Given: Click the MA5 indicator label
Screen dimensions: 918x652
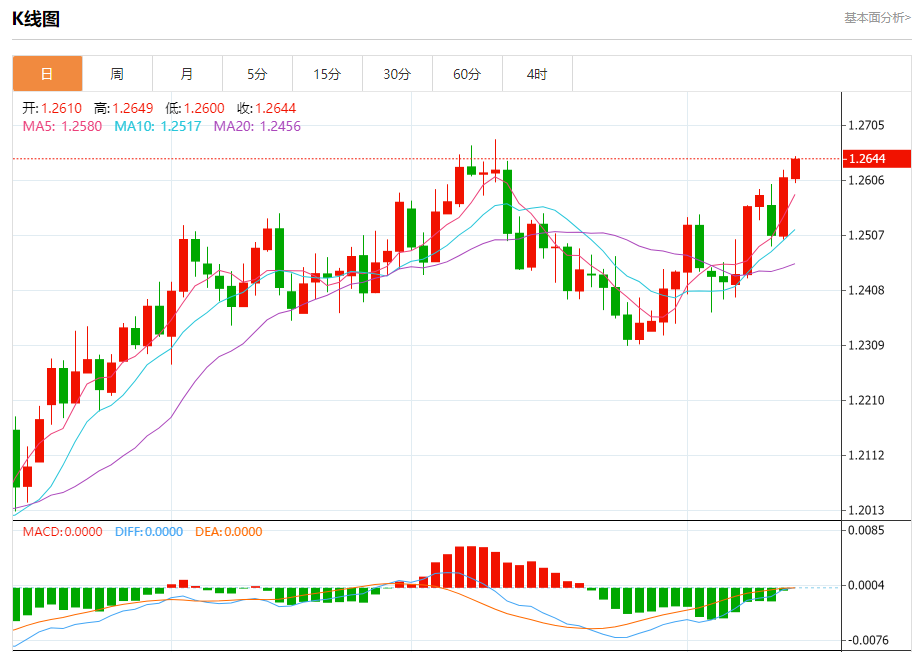Looking at the screenshot, I should (x=62, y=126).
